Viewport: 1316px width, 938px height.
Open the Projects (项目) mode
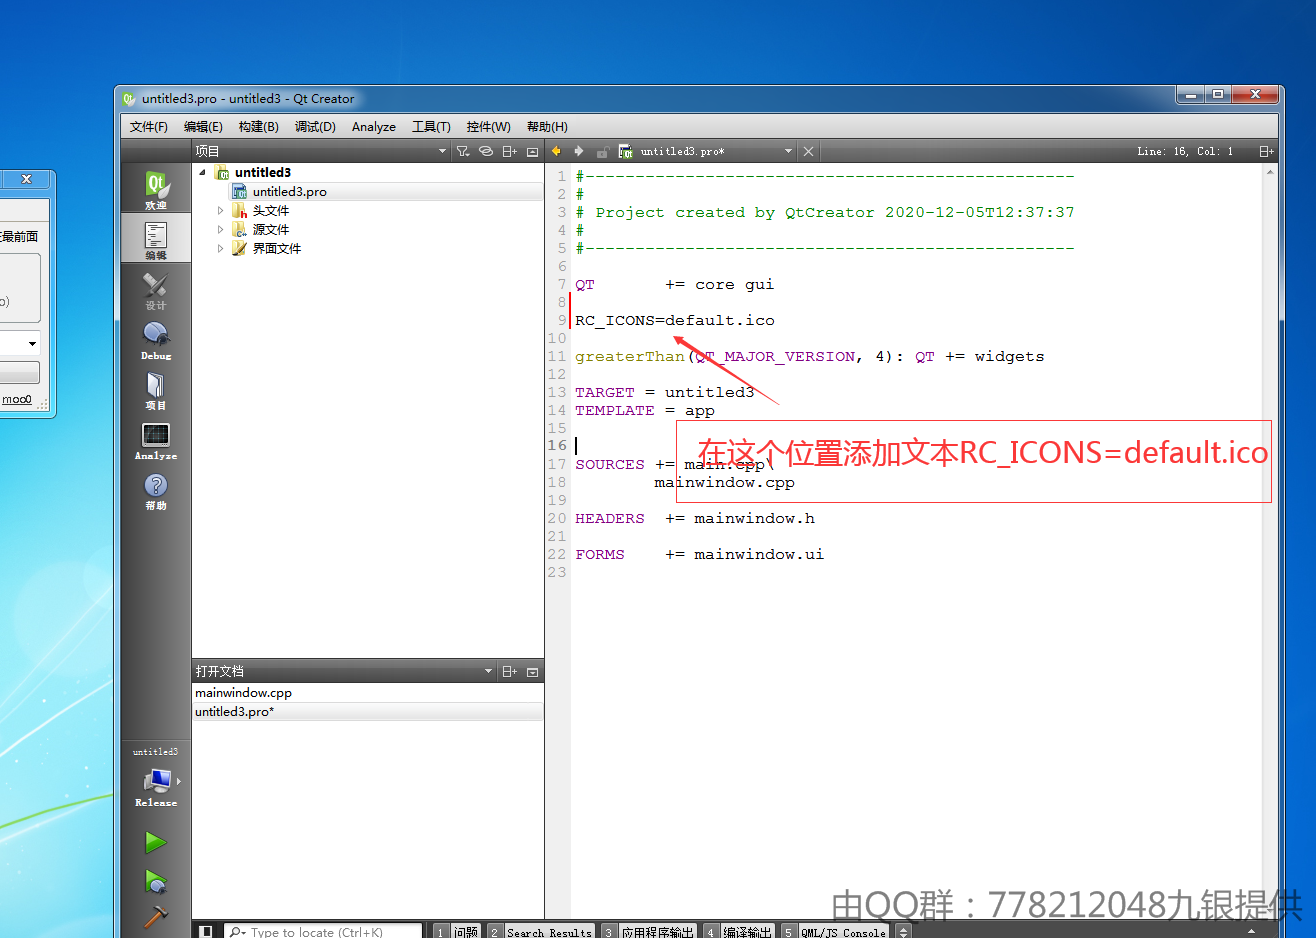(156, 389)
